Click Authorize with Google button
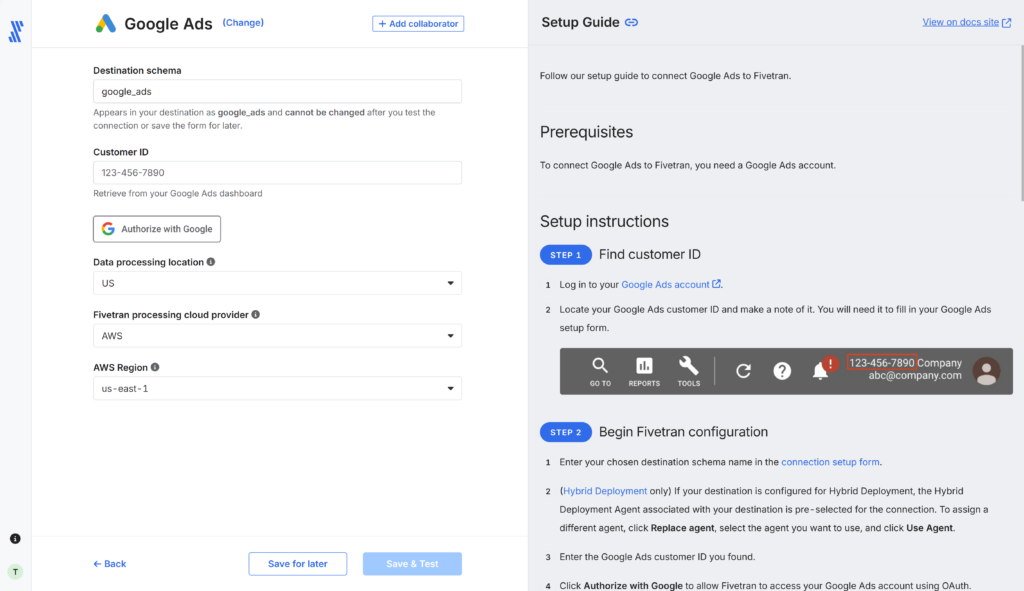1024x591 pixels. (x=157, y=229)
